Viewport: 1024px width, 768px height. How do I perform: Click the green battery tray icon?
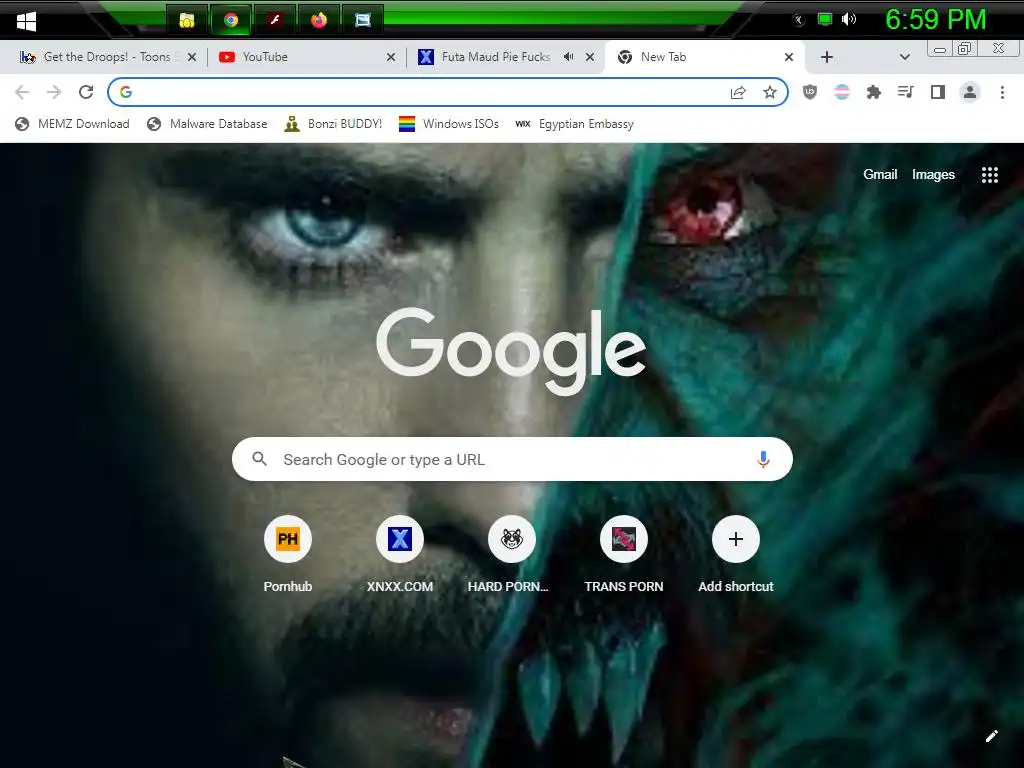click(825, 20)
